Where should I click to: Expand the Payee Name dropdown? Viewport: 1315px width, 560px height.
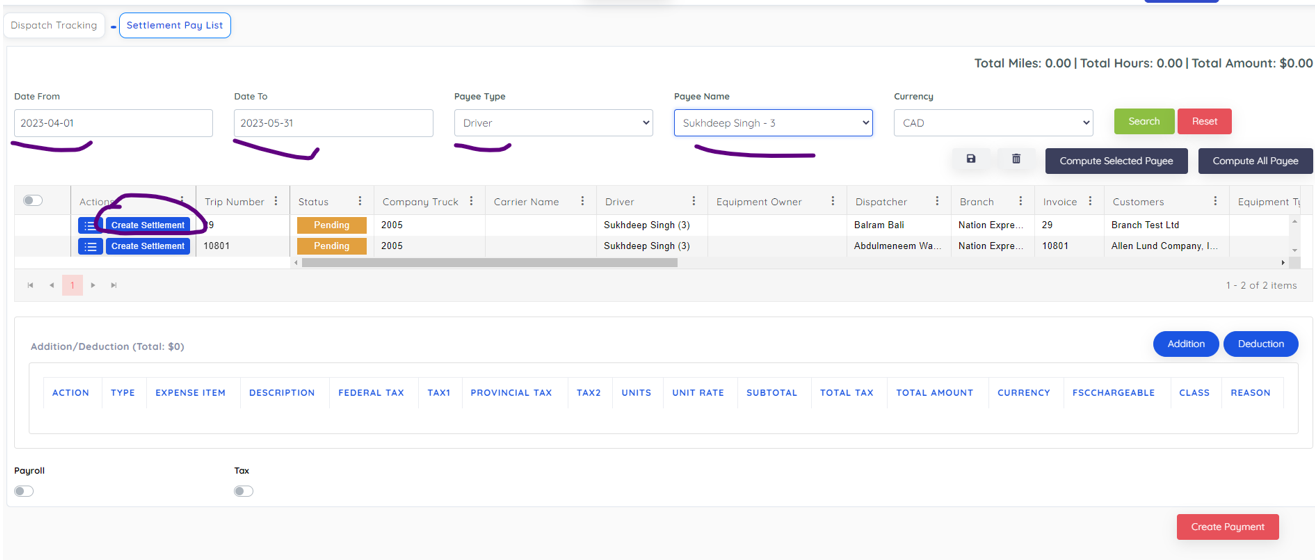[773, 123]
